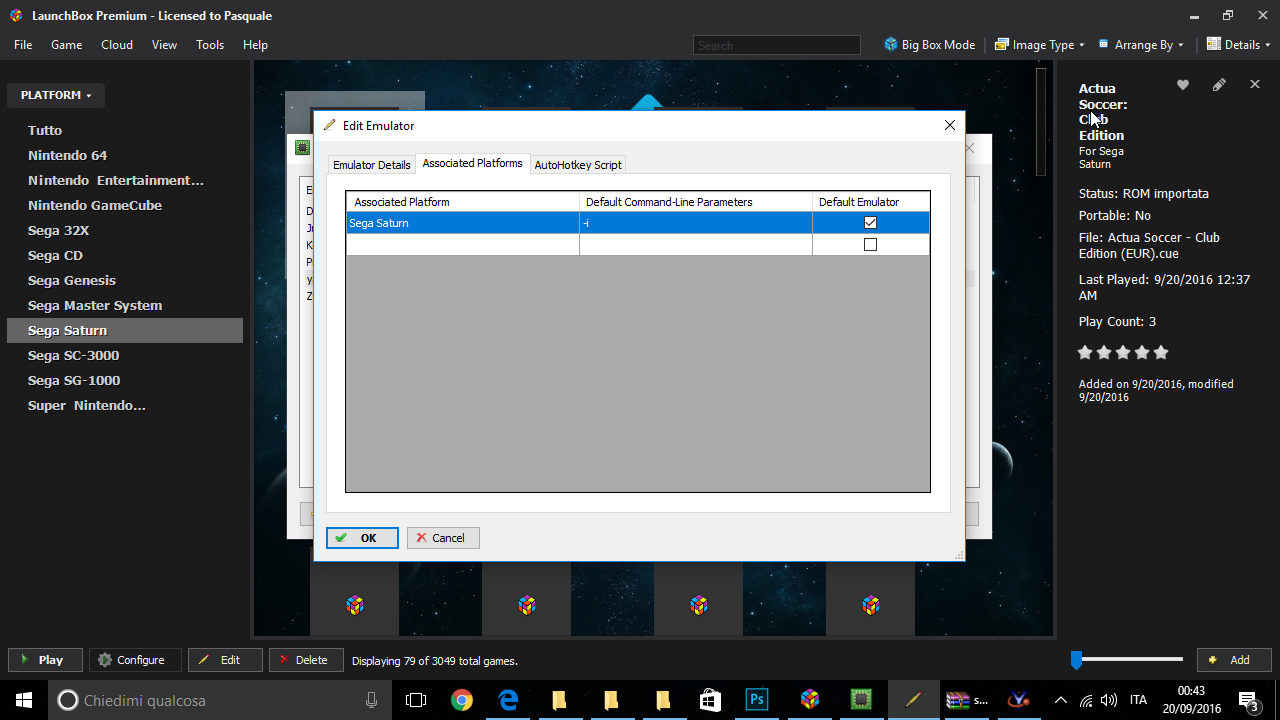1280x720 pixels.
Task: Select the Associated Platforms tab
Action: click(473, 163)
